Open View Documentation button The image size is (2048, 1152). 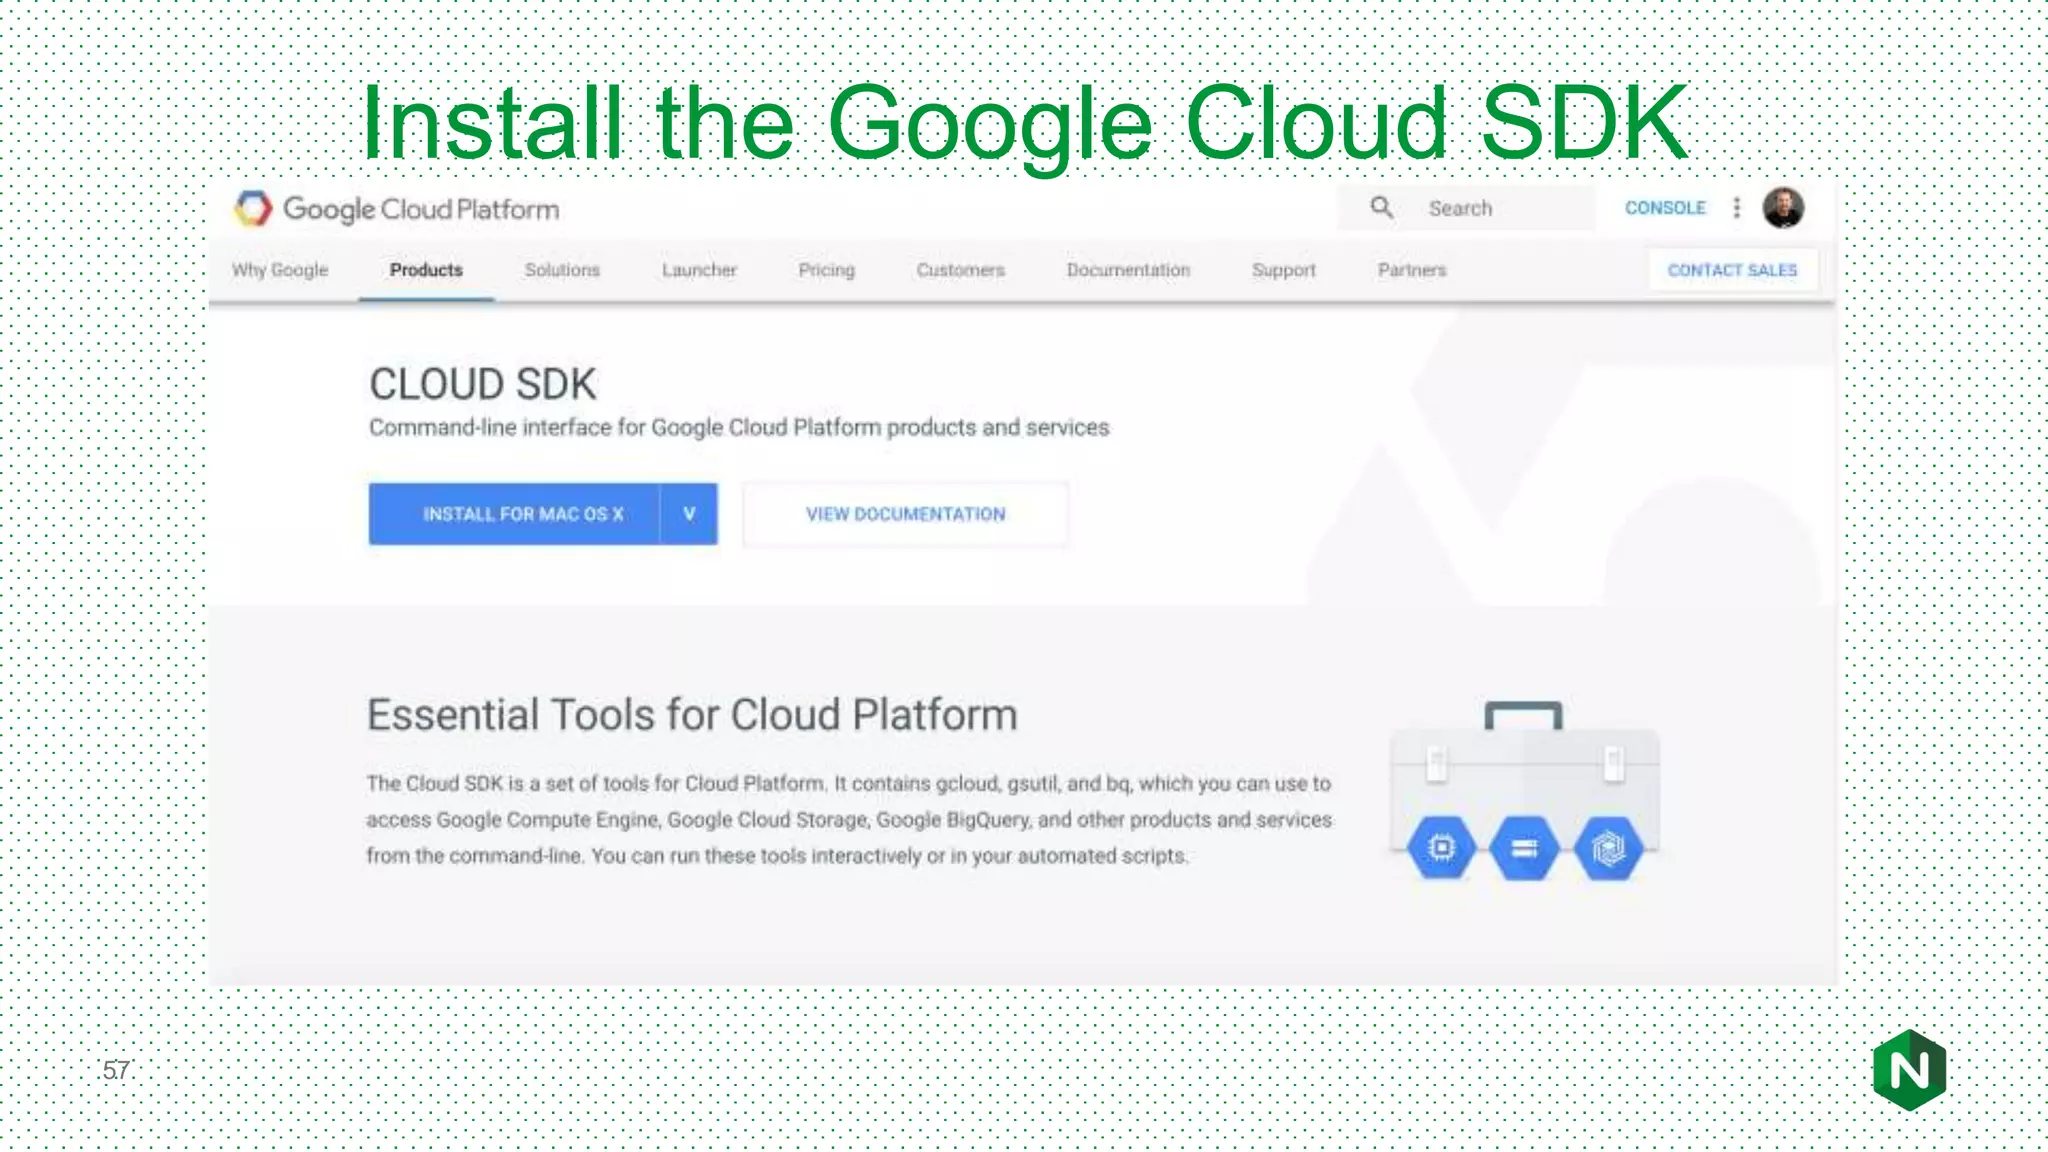[906, 514]
